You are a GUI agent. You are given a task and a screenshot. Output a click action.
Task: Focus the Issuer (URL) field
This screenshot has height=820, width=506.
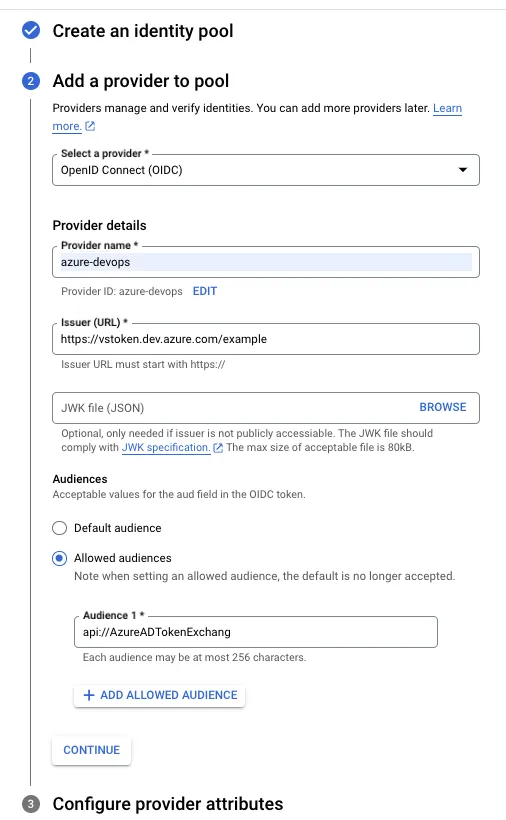(266, 339)
